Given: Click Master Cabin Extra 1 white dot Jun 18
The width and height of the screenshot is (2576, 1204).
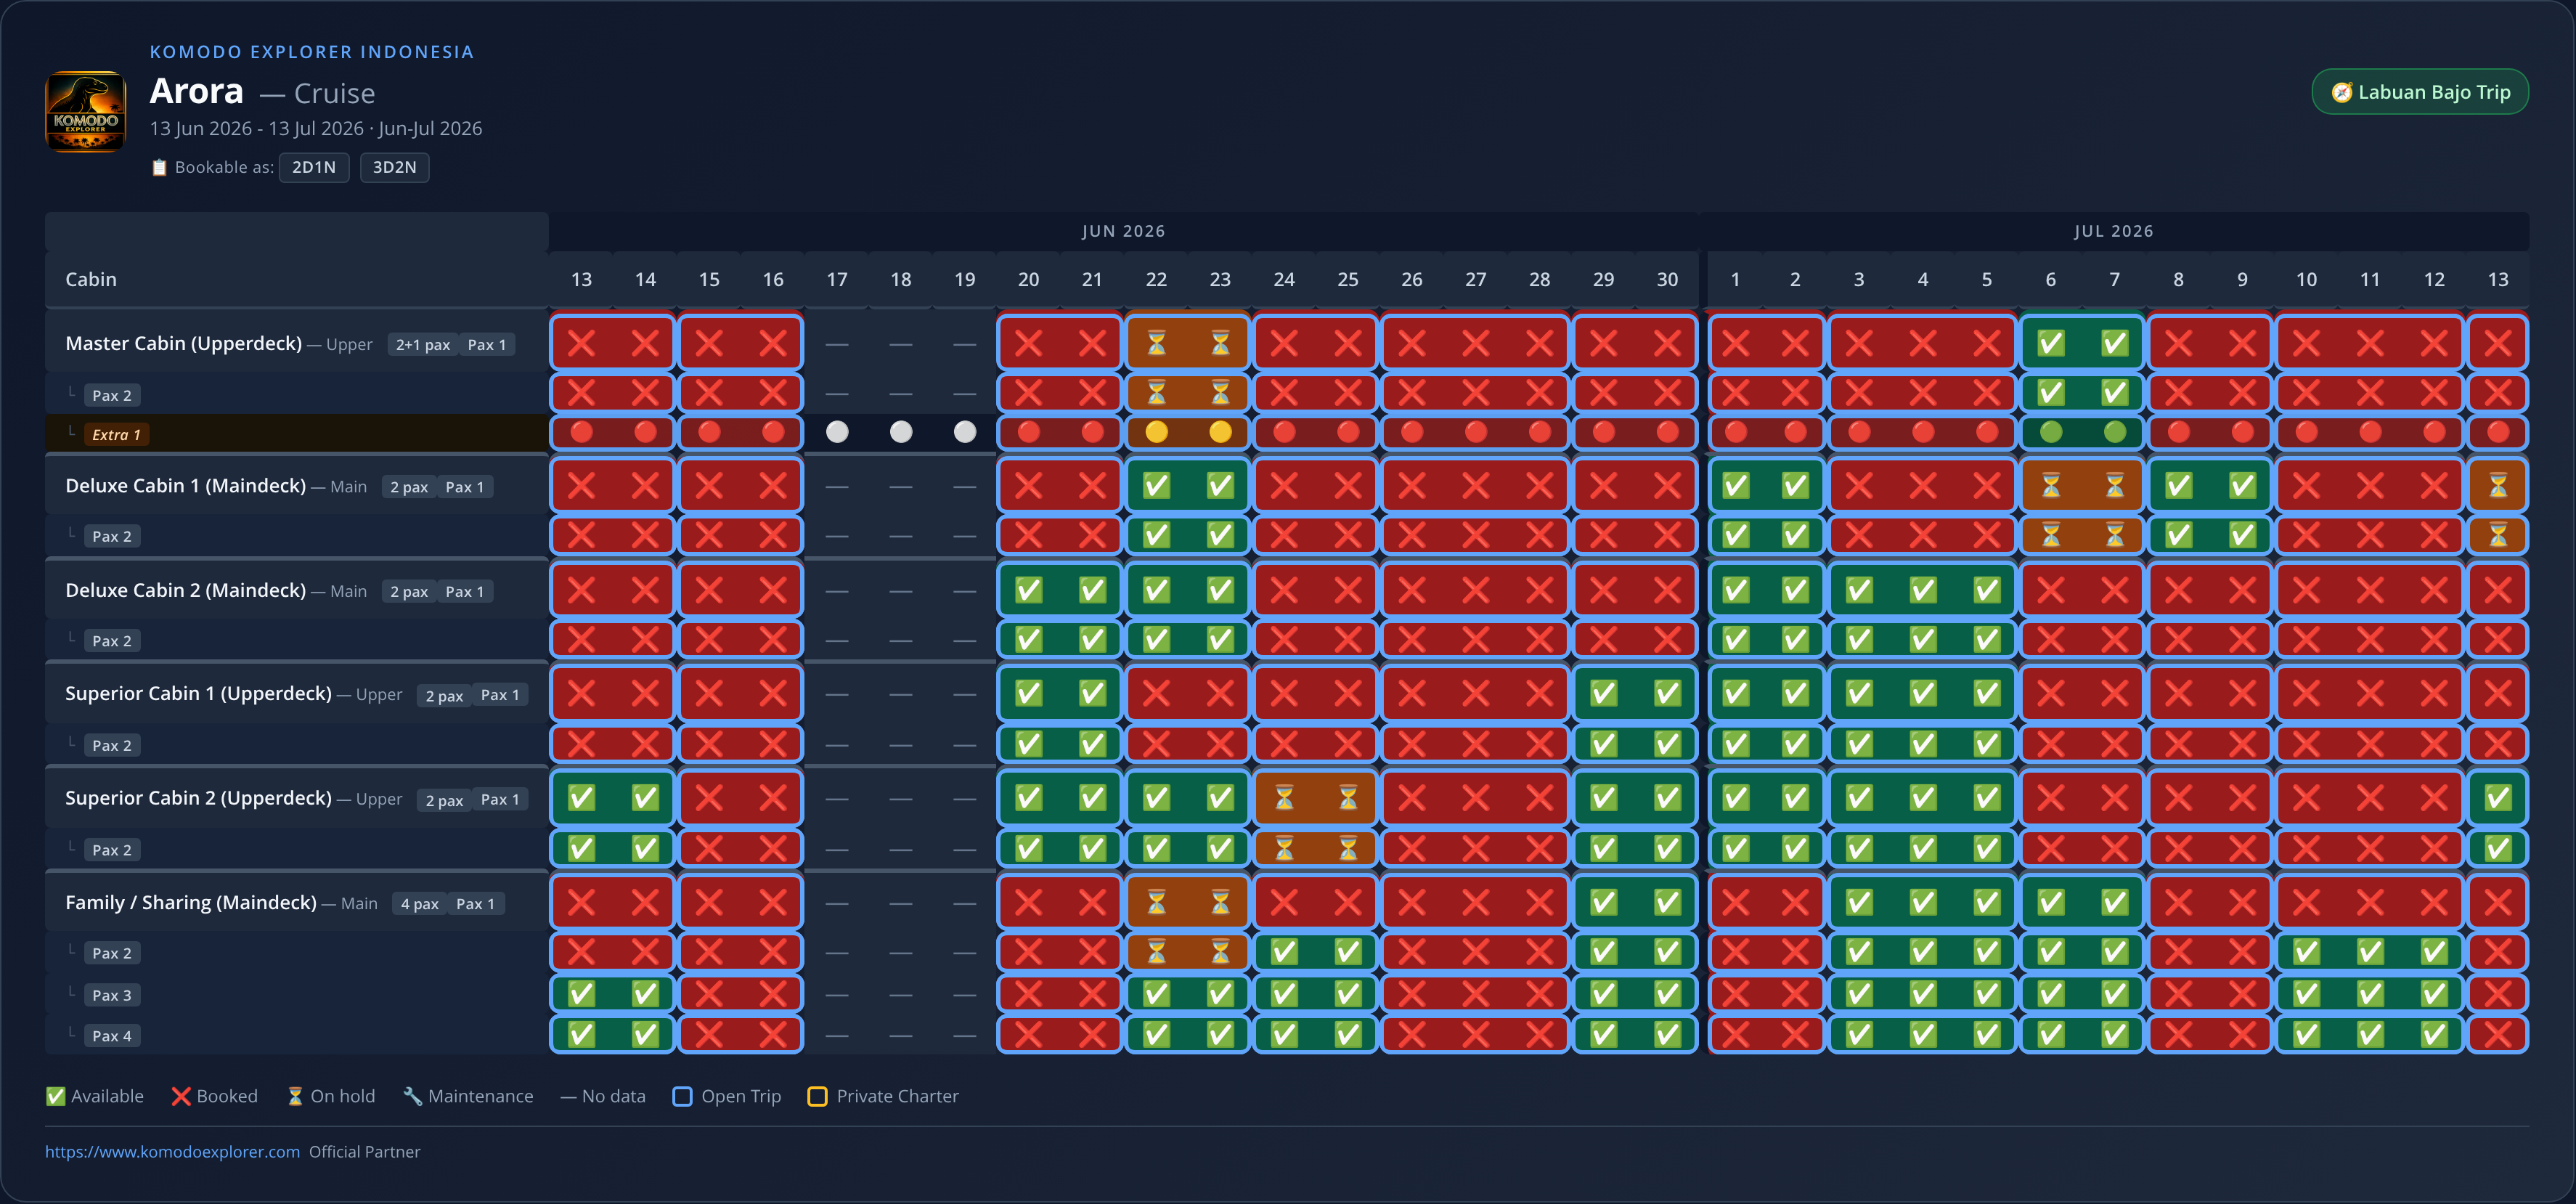Looking at the screenshot, I should [901, 432].
